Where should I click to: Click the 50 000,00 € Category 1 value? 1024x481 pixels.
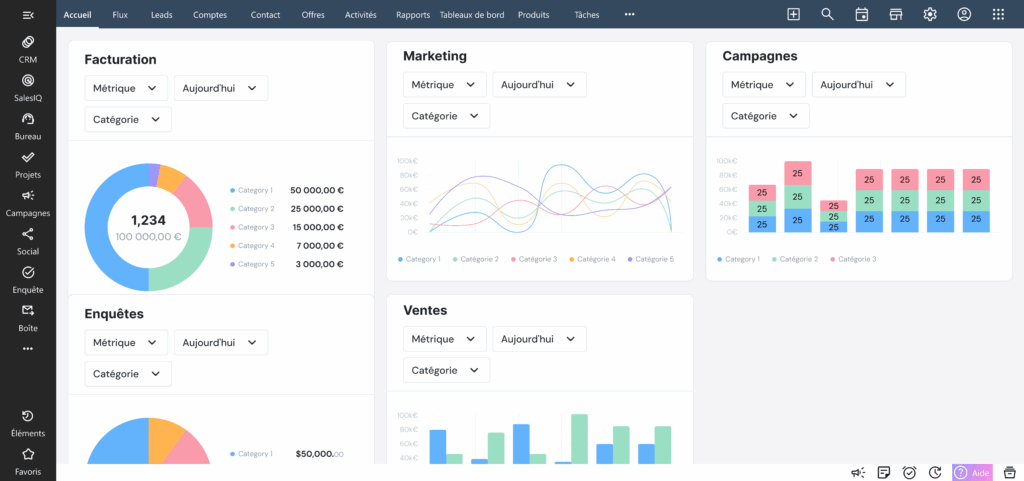[x=317, y=191]
